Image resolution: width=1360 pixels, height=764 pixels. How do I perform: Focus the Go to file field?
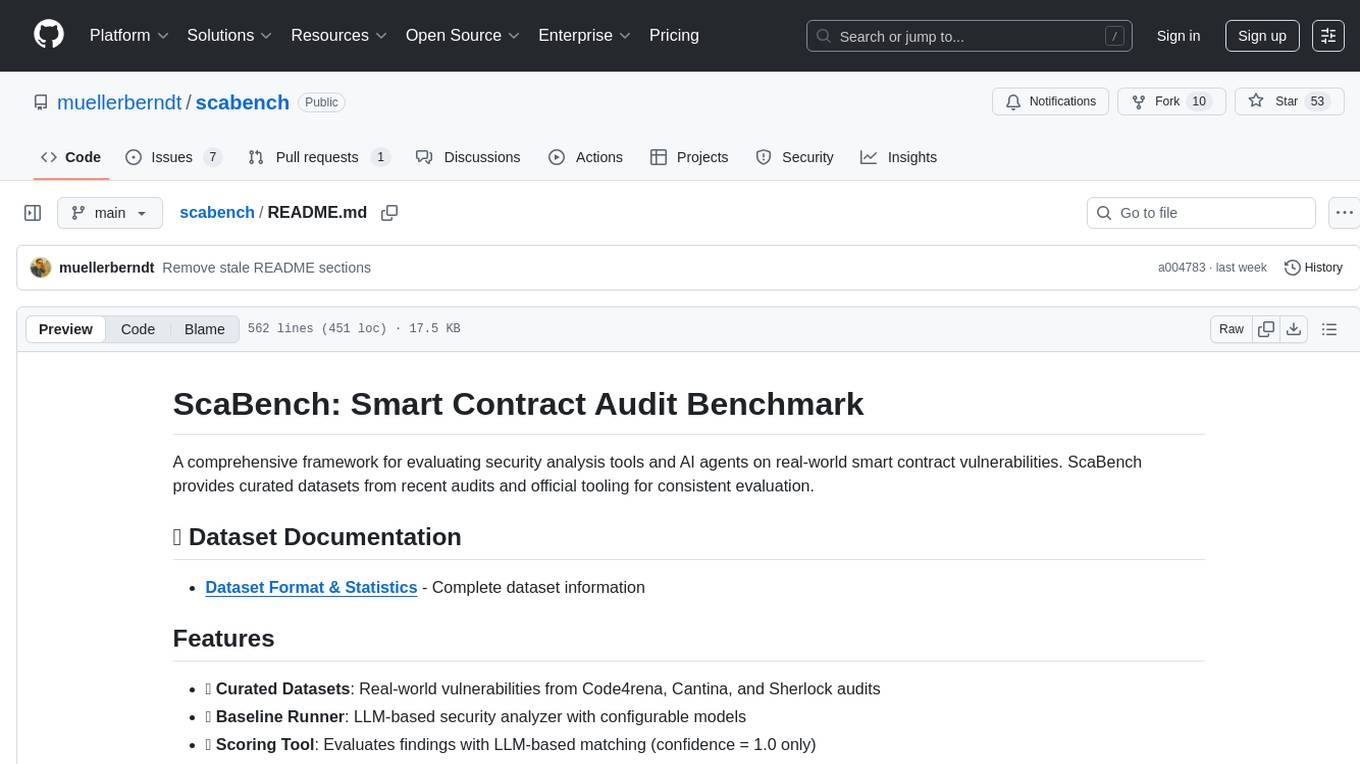1201,213
